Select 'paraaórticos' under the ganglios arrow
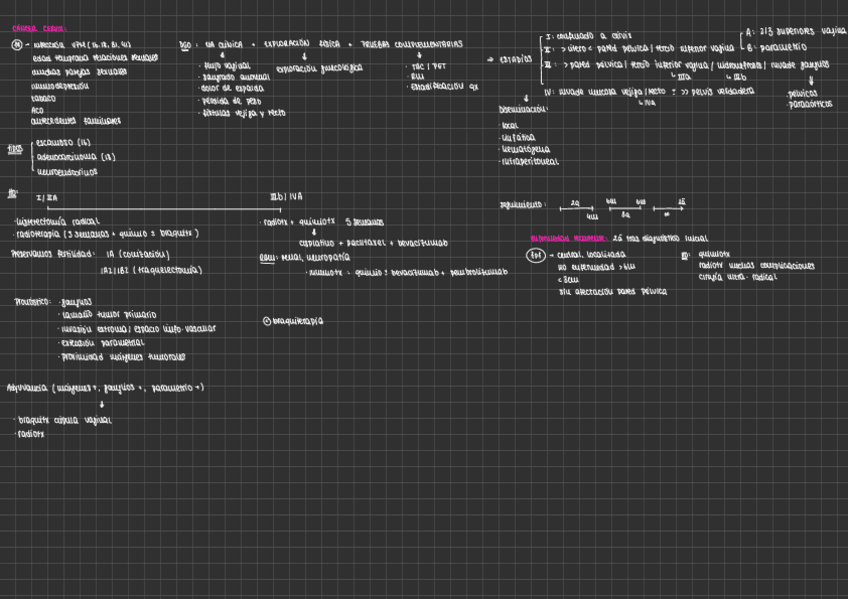 [x=810, y=104]
